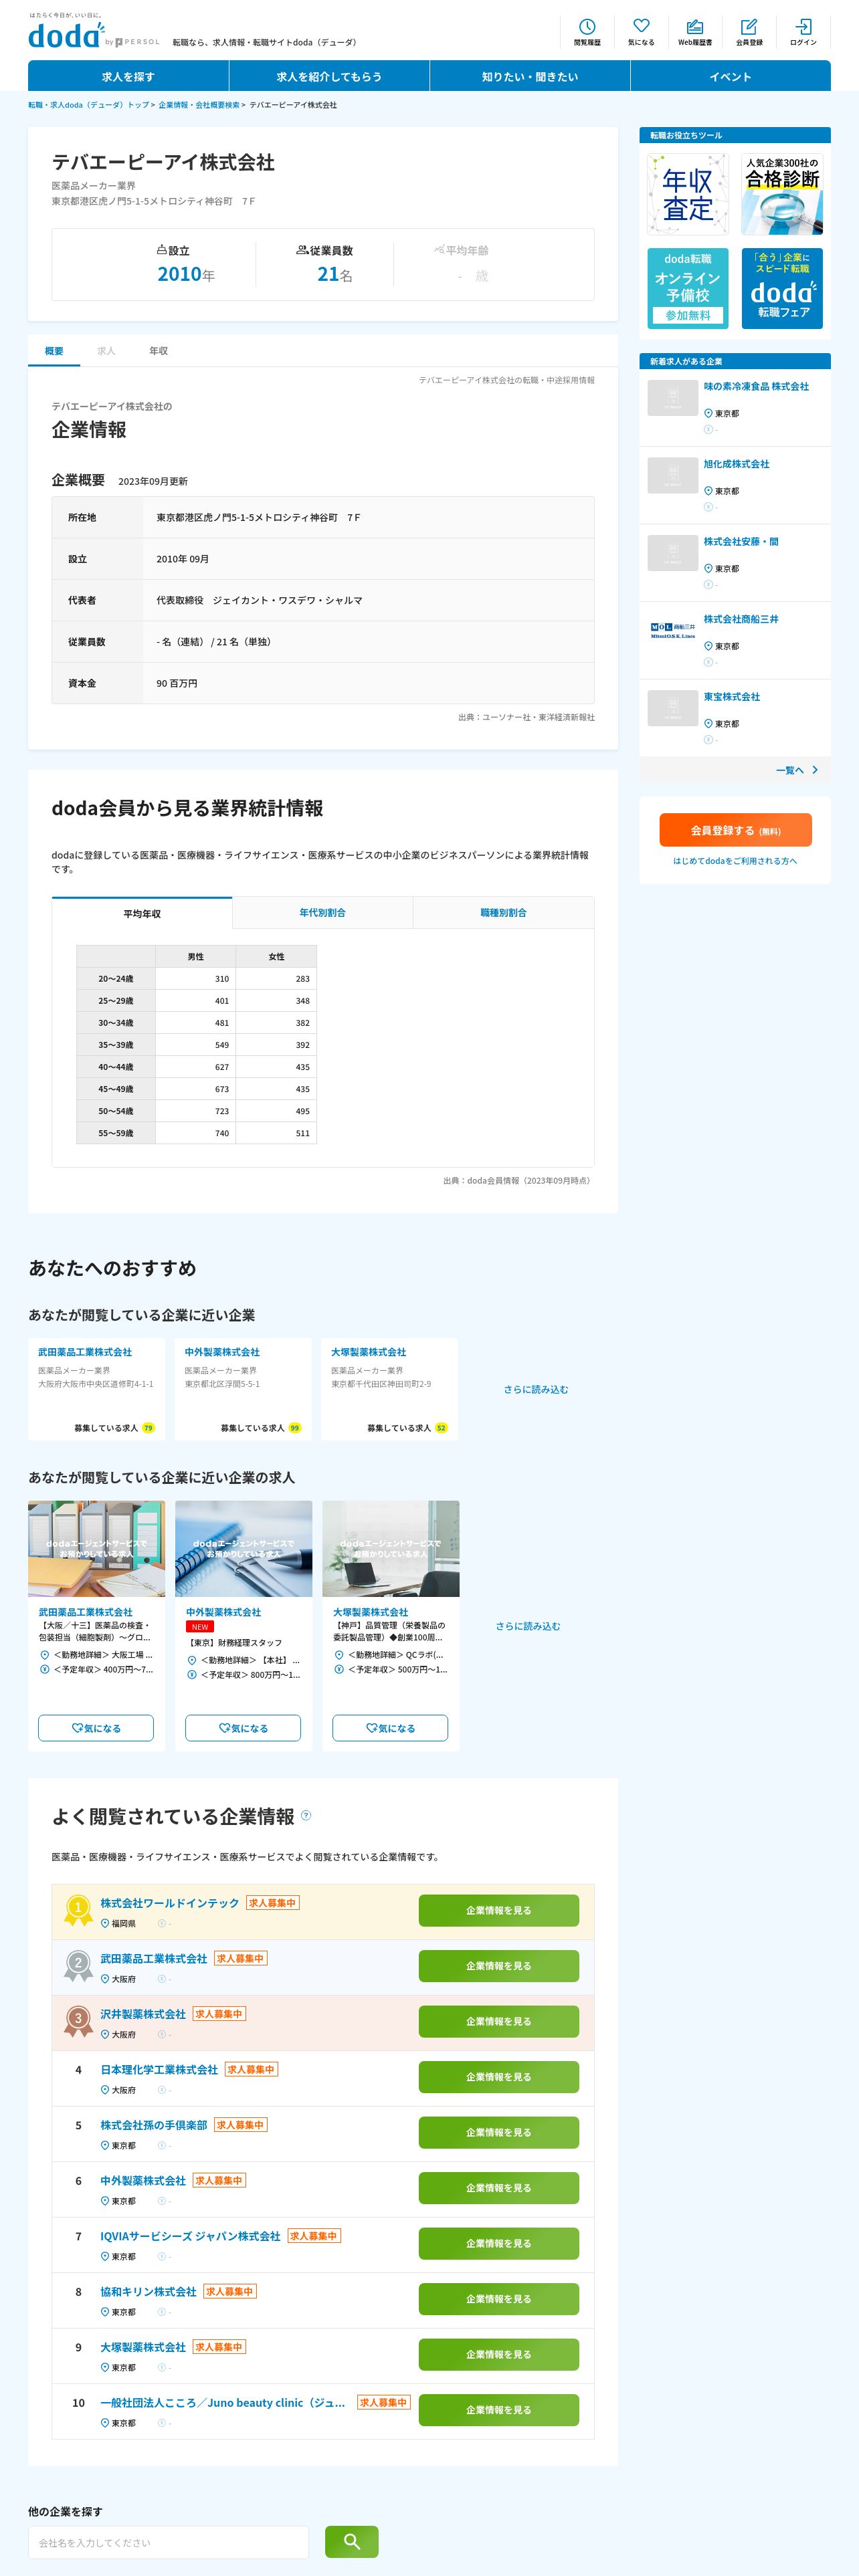Click the 会員登録する (無料) button

tap(735, 830)
